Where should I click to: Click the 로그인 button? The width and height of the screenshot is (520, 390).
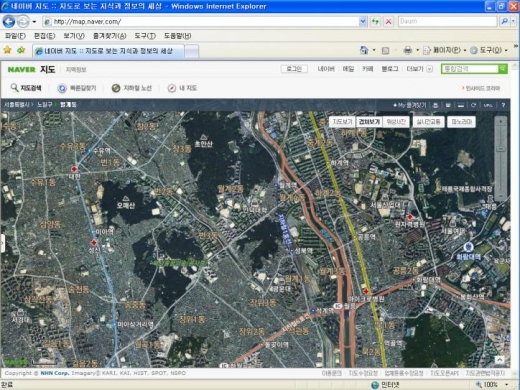[x=294, y=69]
